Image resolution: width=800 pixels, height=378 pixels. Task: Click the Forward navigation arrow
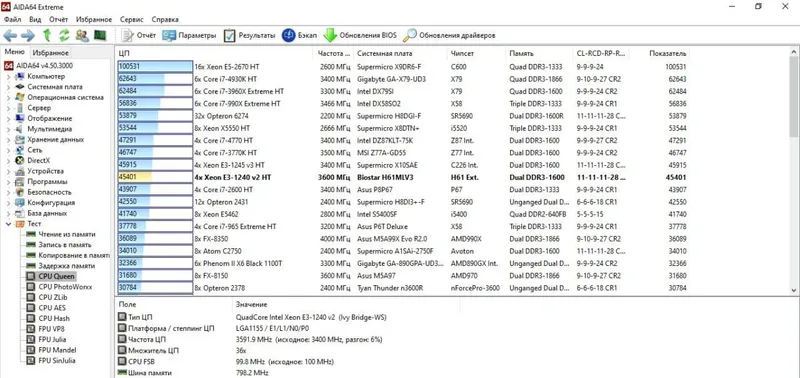pyautogui.click(x=28, y=35)
